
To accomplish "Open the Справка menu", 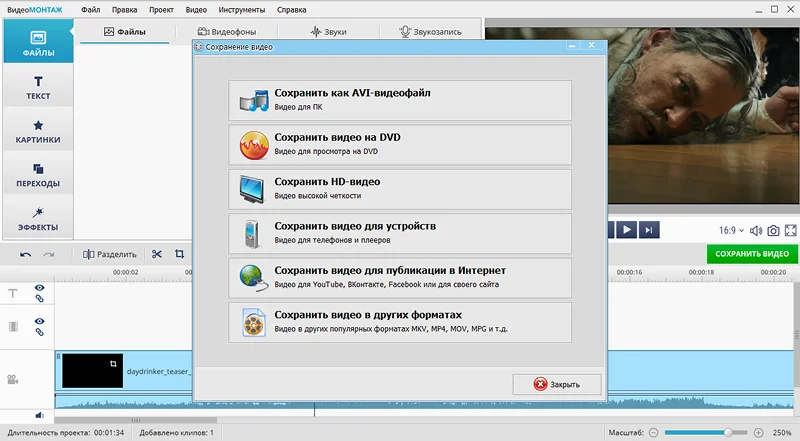I will [x=291, y=10].
